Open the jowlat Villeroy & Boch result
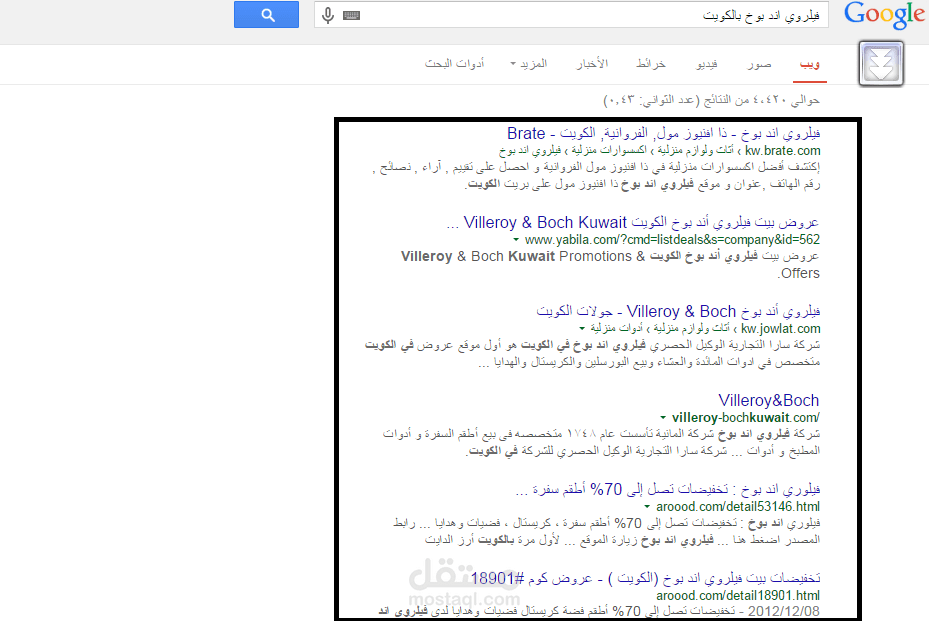929x621 pixels. 678,311
